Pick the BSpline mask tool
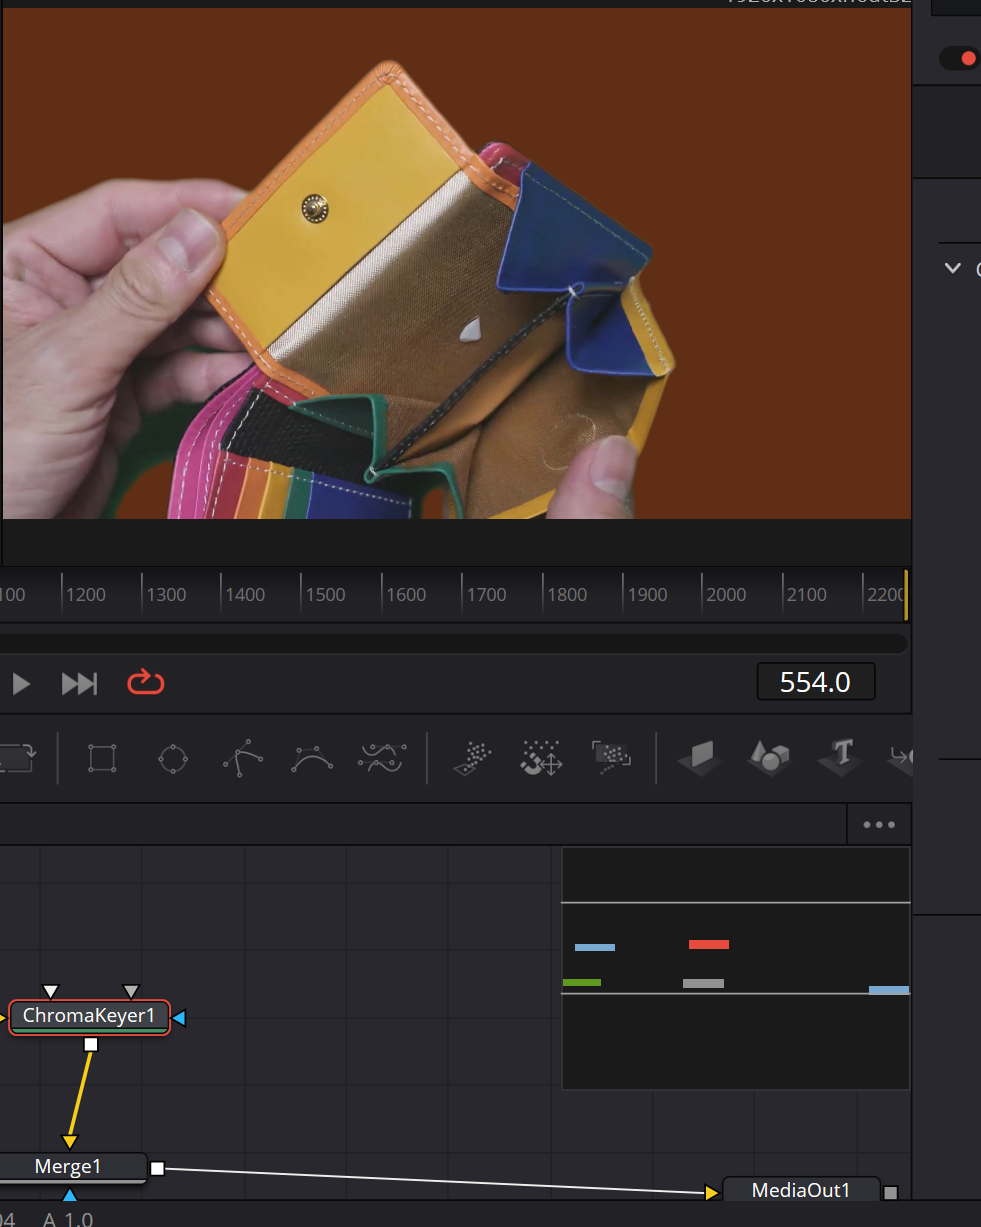This screenshot has width=981, height=1227. 312,758
